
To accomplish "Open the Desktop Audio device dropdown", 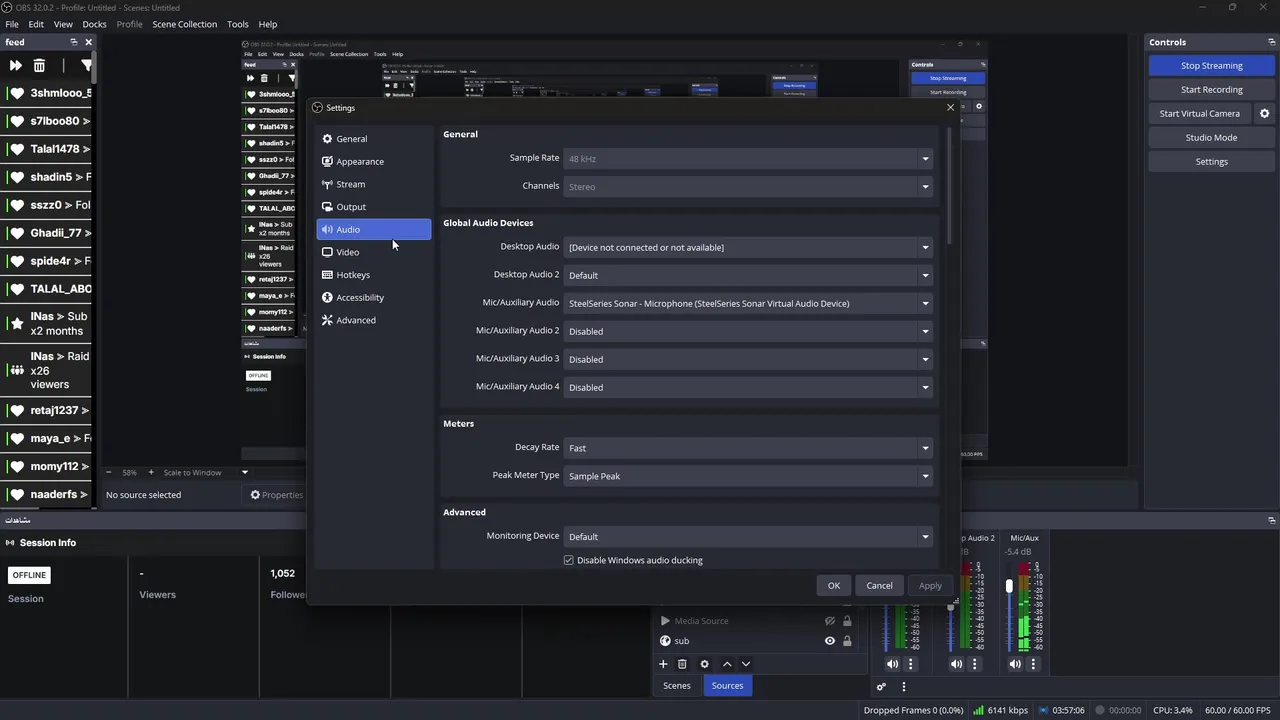I will click(748, 247).
